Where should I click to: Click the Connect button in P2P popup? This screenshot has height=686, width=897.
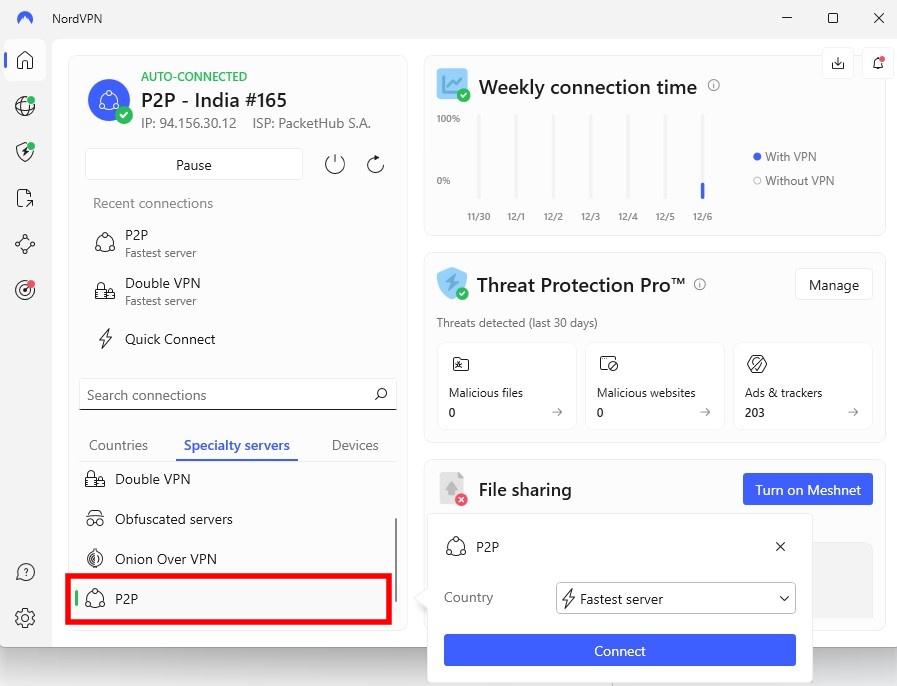pos(620,651)
